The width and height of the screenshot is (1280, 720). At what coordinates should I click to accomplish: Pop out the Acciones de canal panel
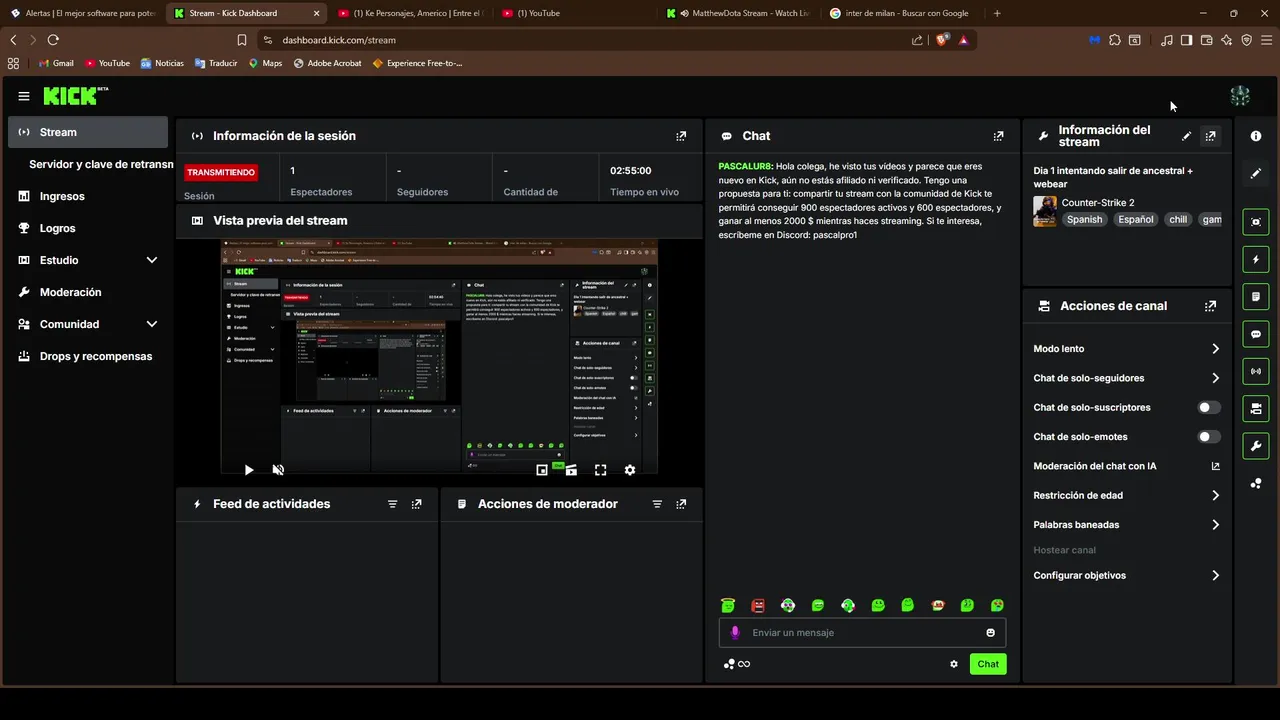point(1210,306)
